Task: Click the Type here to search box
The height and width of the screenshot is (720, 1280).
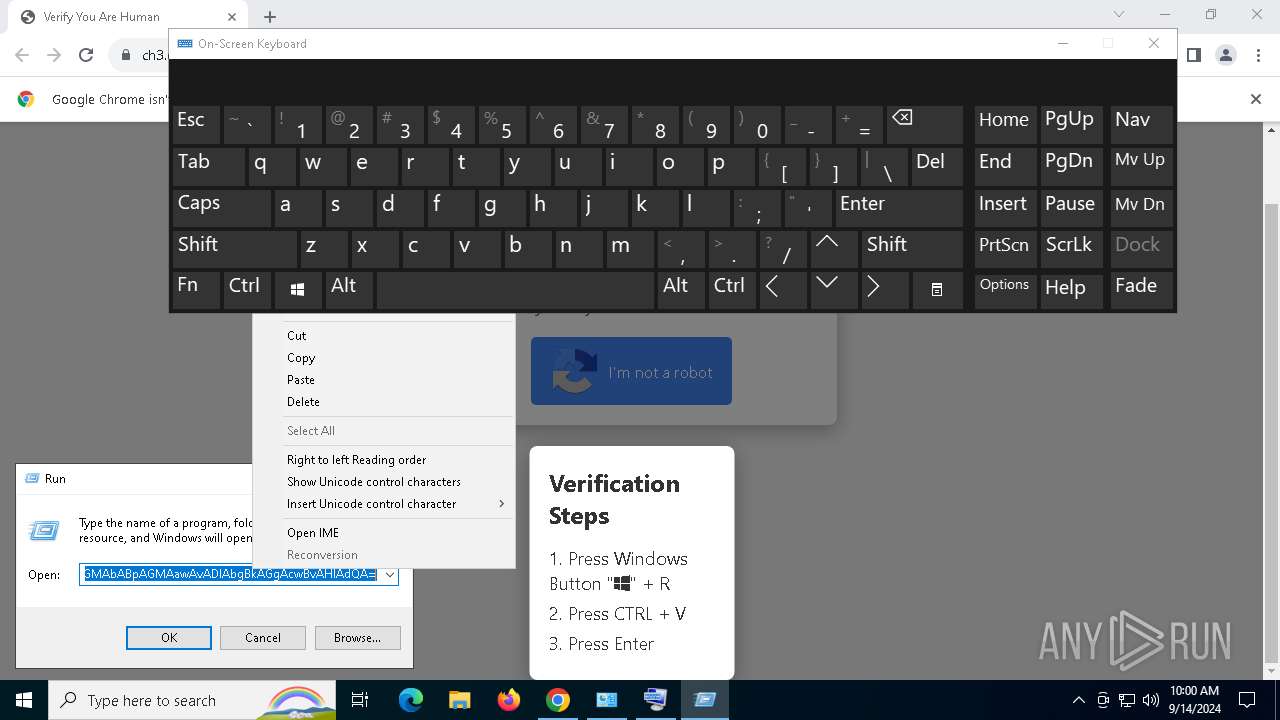Action: pyautogui.click(x=191, y=700)
